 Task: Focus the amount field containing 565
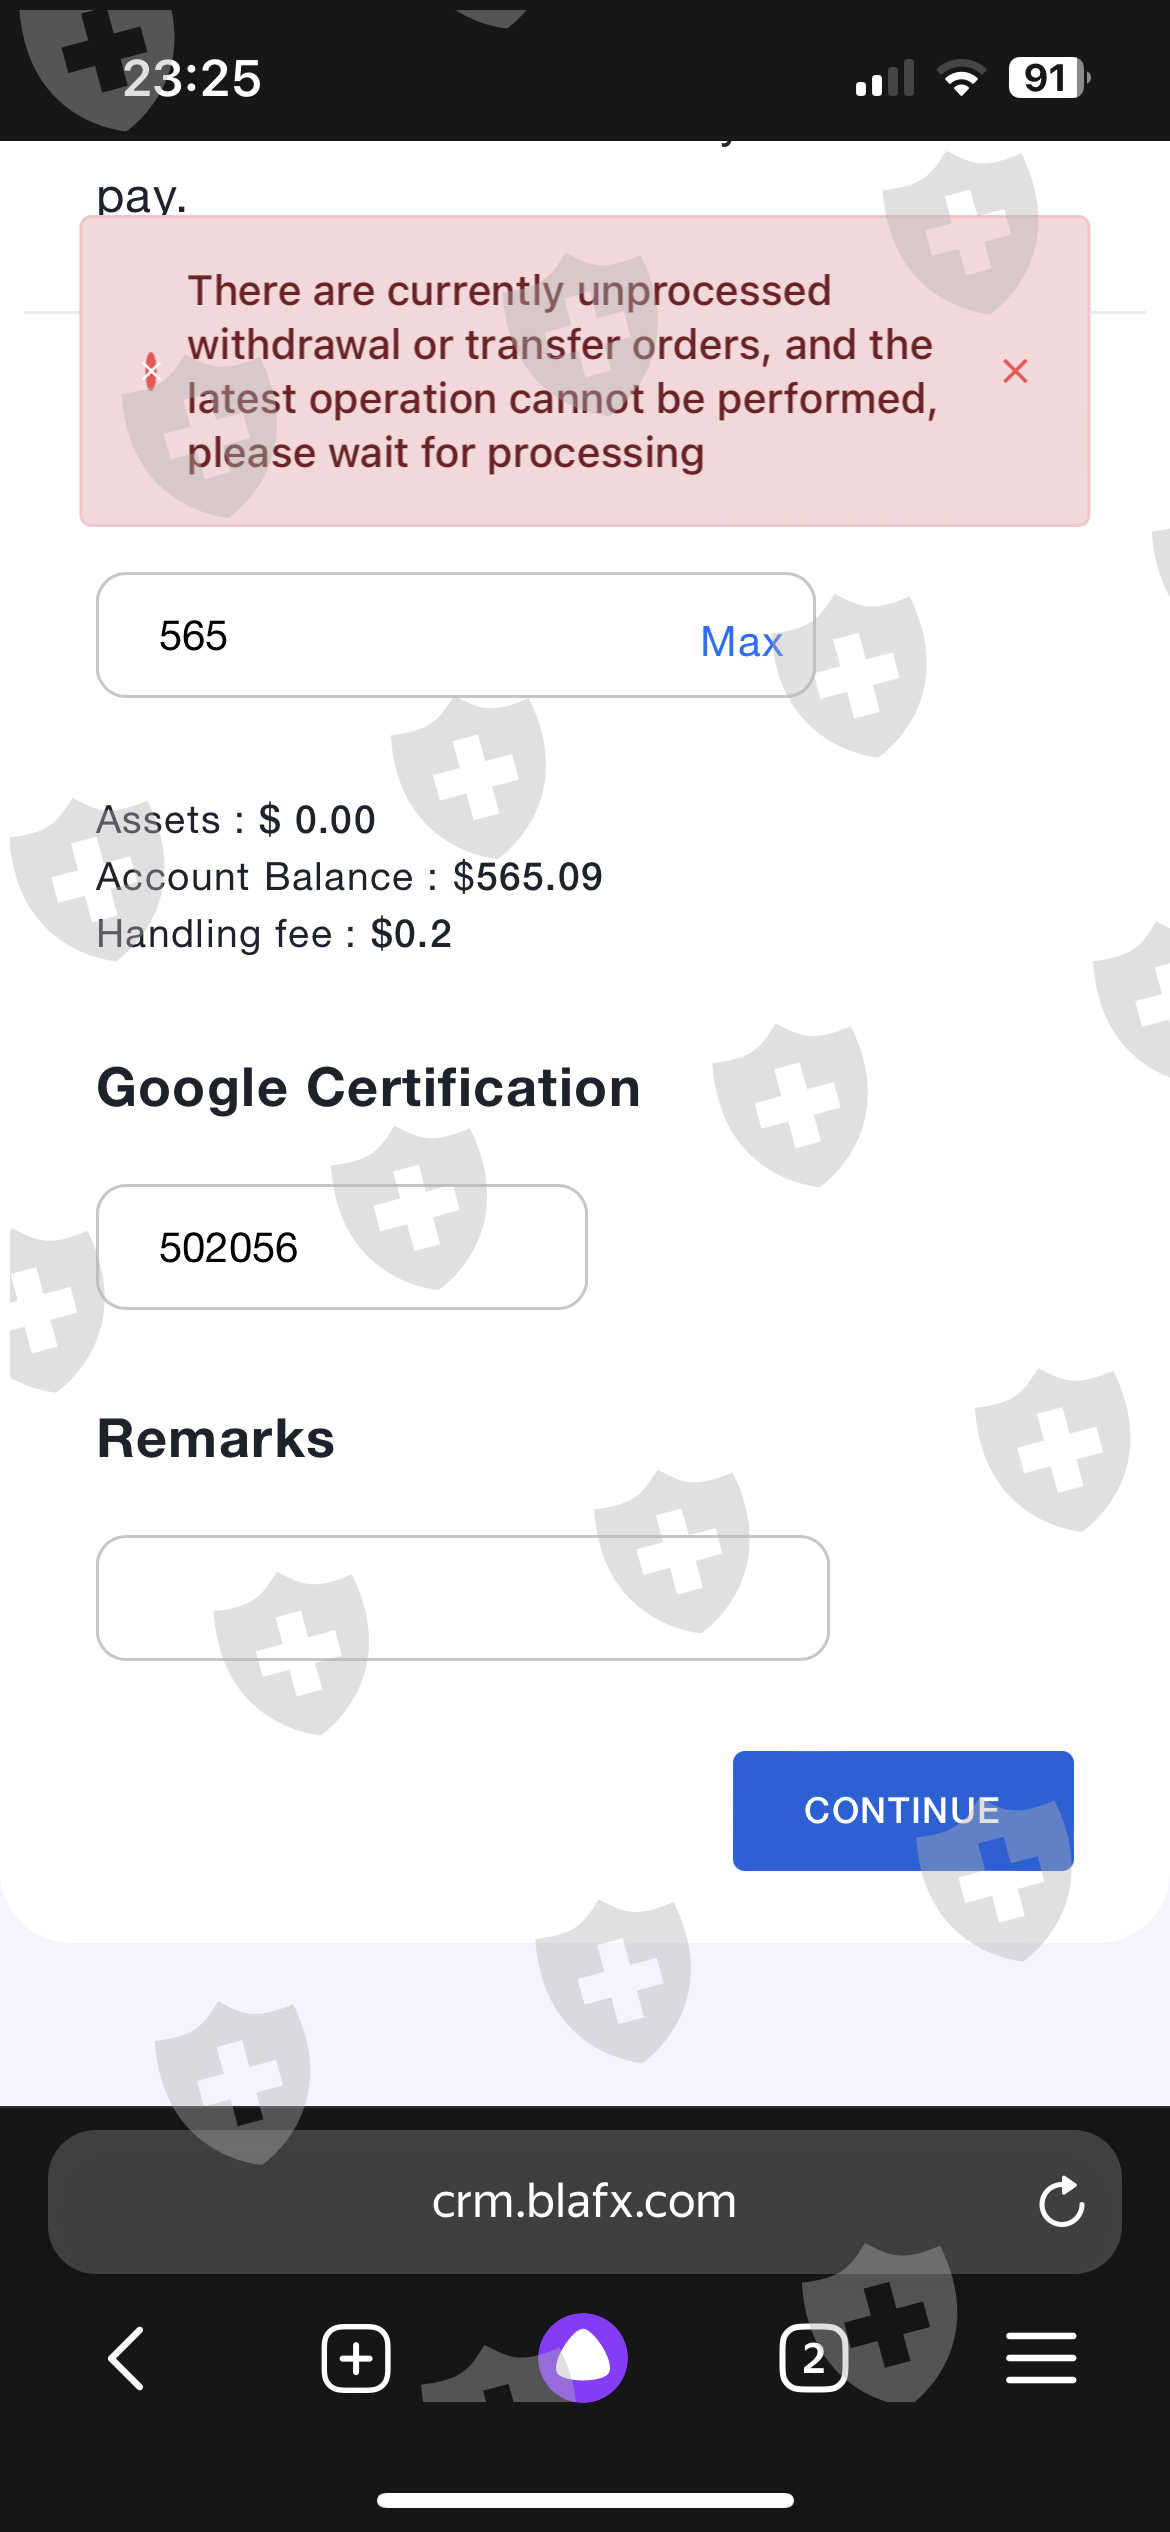(400, 636)
